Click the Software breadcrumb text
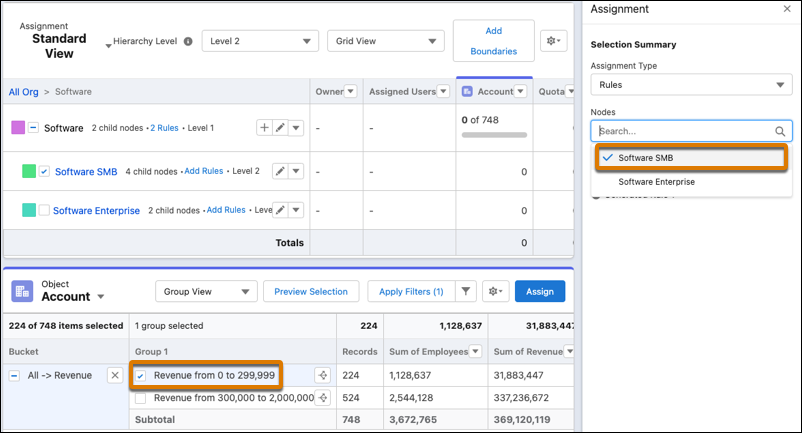This screenshot has width=802, height=433. point(73,92)
